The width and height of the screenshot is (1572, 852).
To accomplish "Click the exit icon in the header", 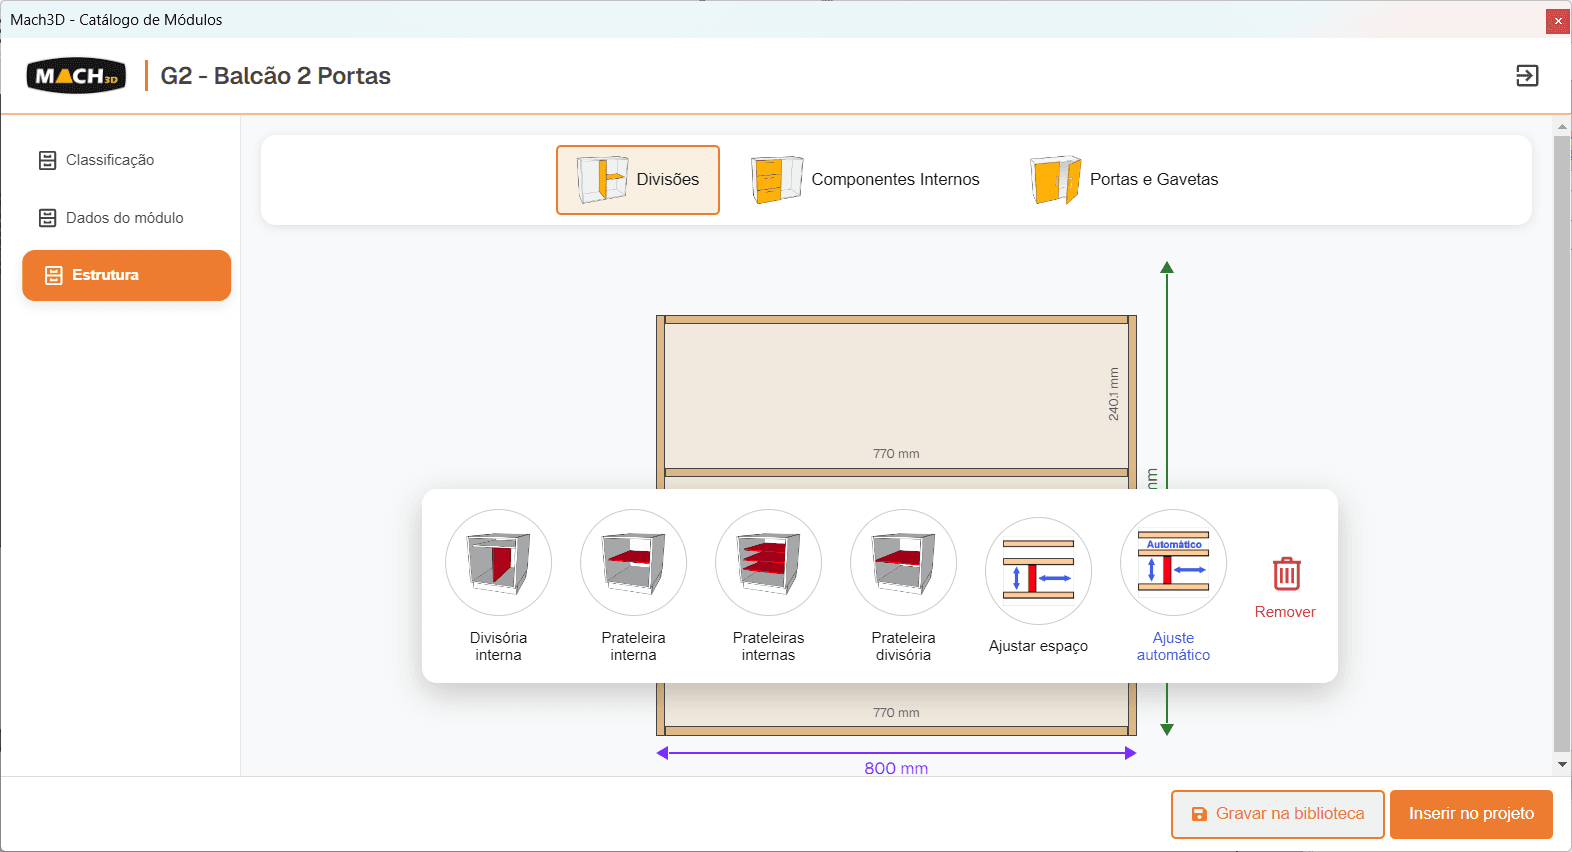I will pyautogui.click(x=1527, y=76).
